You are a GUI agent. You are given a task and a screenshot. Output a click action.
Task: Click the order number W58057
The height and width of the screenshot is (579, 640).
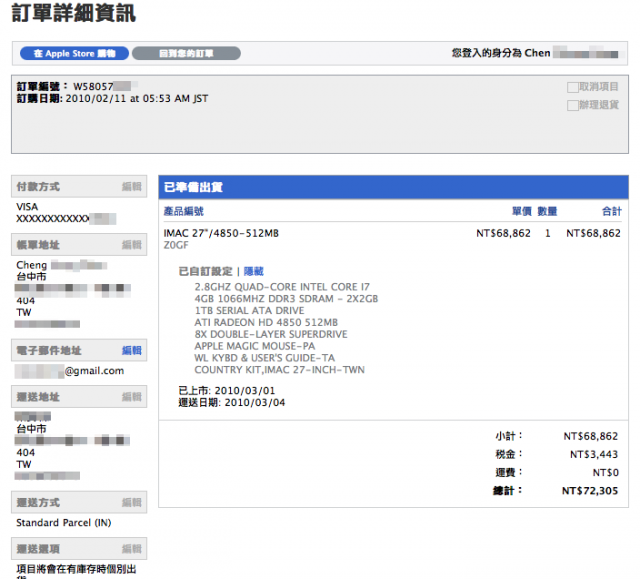[x=93, y=87]
